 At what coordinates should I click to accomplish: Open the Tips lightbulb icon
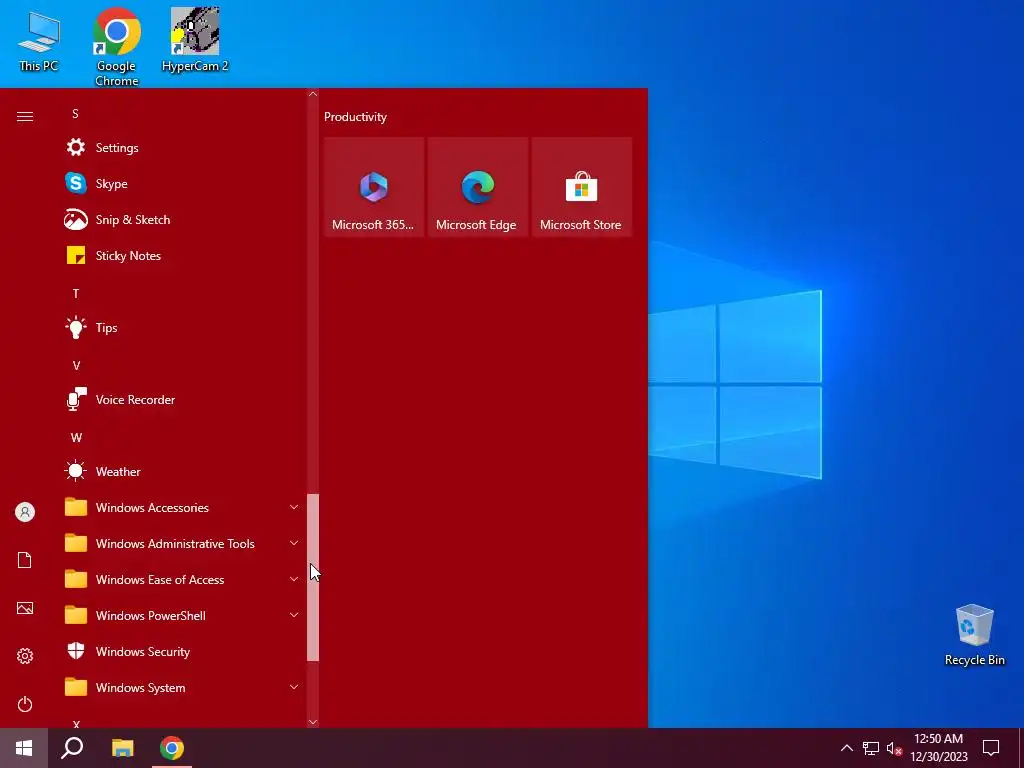click(76, 327)
